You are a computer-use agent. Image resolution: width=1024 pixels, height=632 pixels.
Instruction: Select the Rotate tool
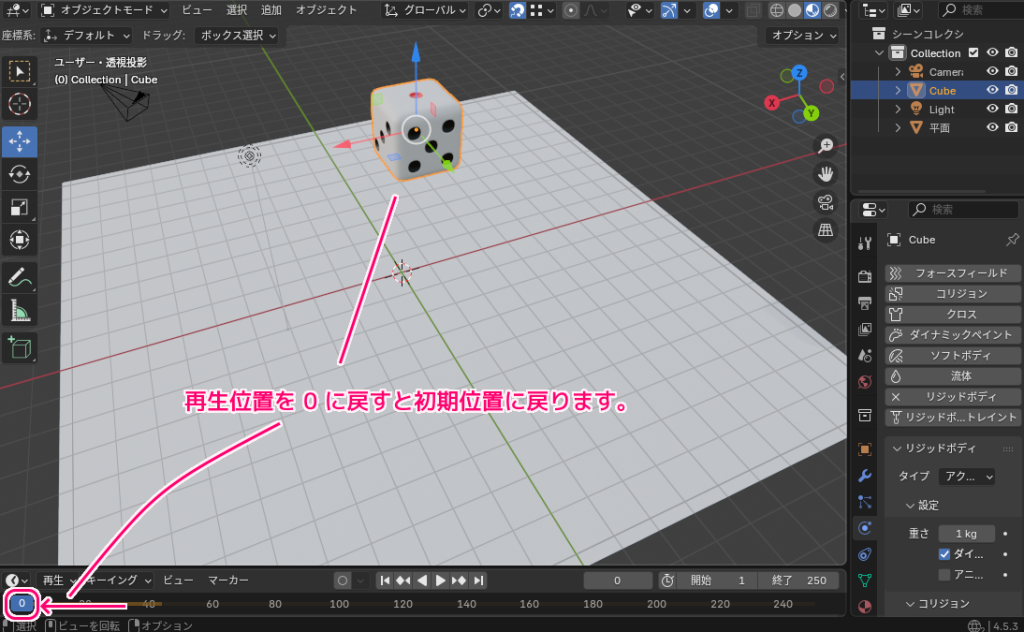point(21,174)
